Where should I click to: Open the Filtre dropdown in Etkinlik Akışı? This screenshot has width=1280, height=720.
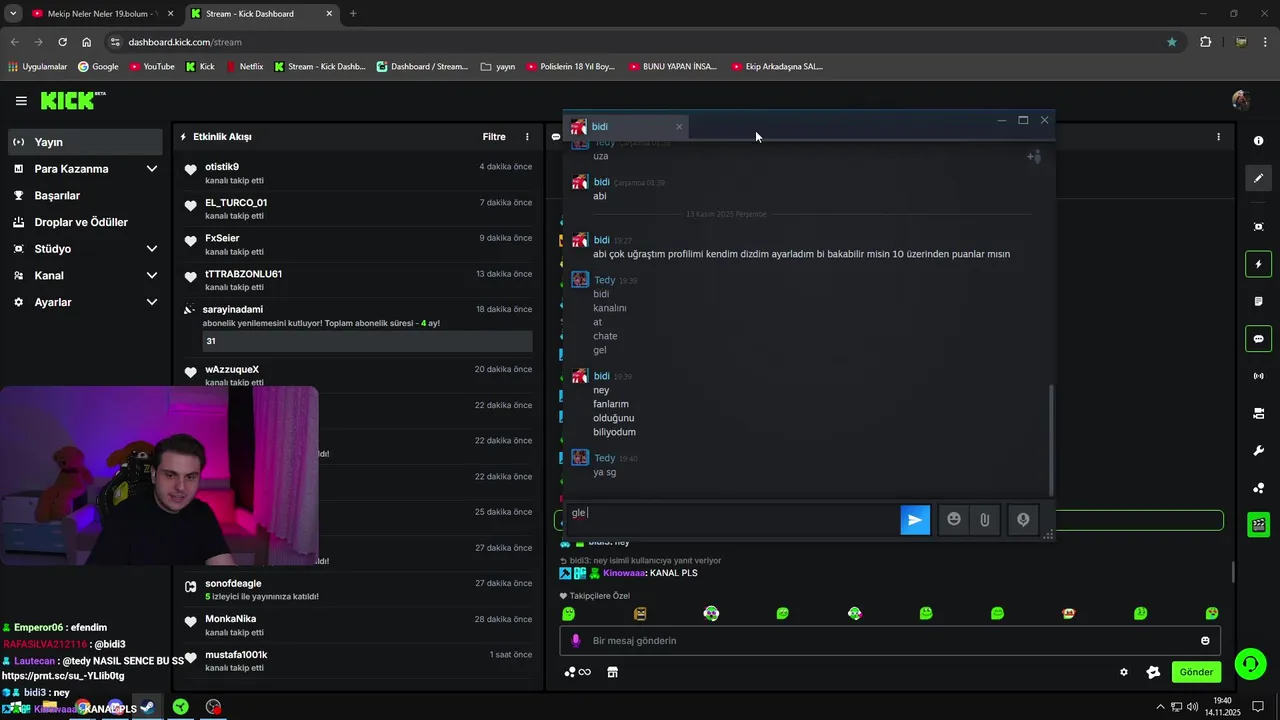coord(494,137)
